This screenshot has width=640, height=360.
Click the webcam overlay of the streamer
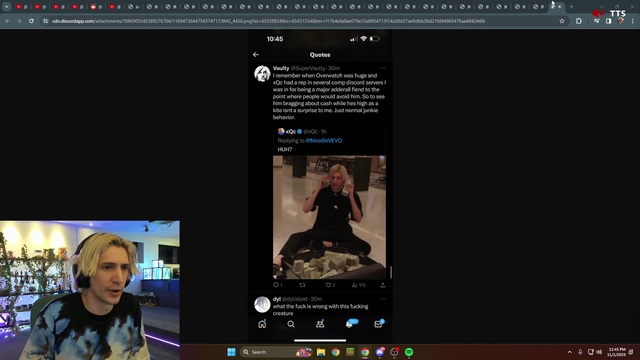coord(90,290)
